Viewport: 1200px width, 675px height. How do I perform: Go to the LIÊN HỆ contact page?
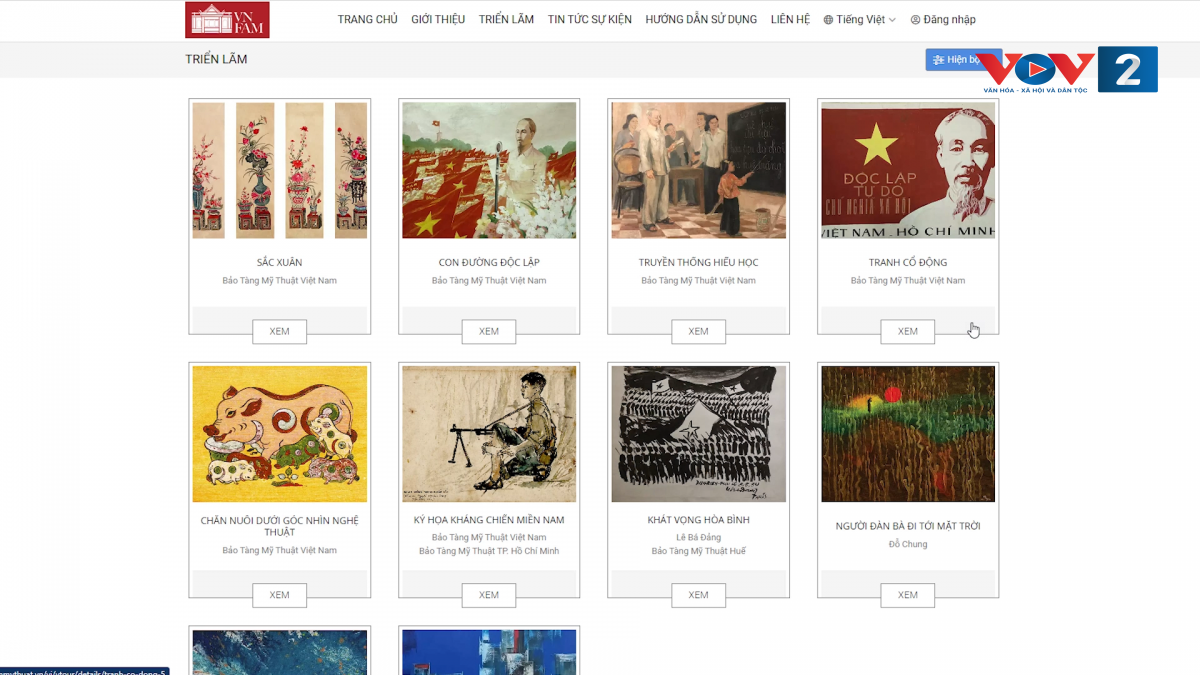(790, 20)
